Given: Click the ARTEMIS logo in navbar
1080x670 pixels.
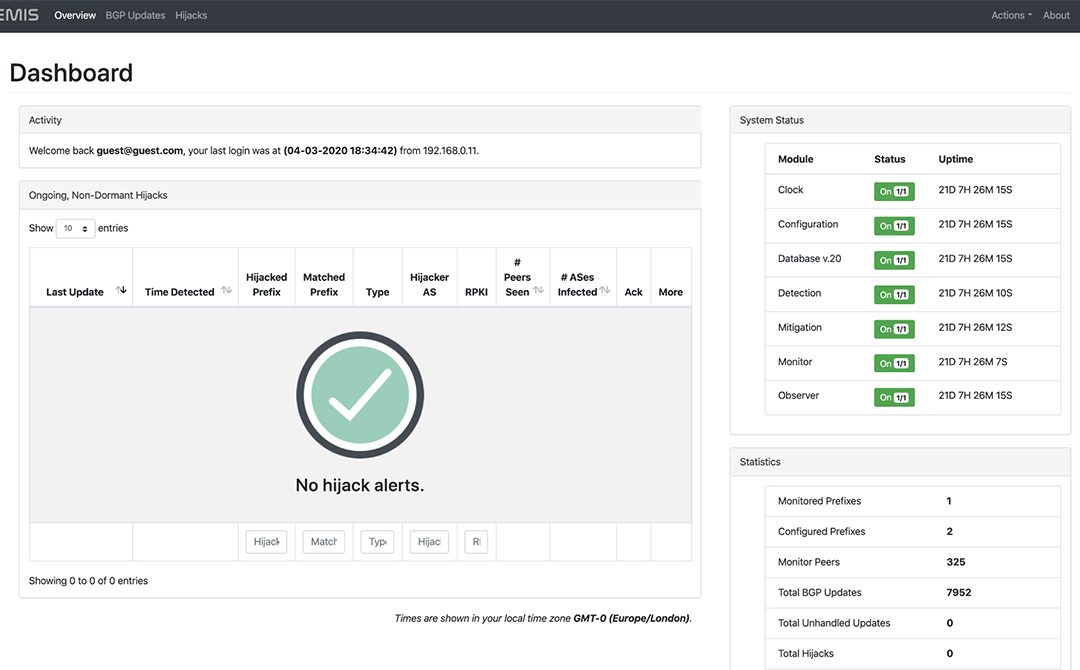Looking at the screenshot, I should click(19, 15).
